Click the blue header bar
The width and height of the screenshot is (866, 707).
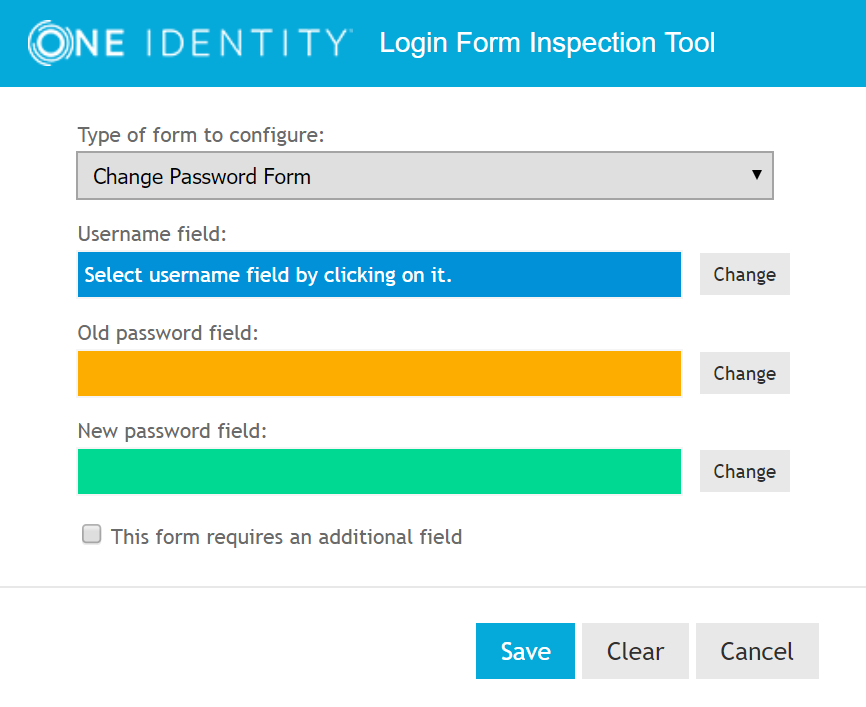tap(790, 43)
